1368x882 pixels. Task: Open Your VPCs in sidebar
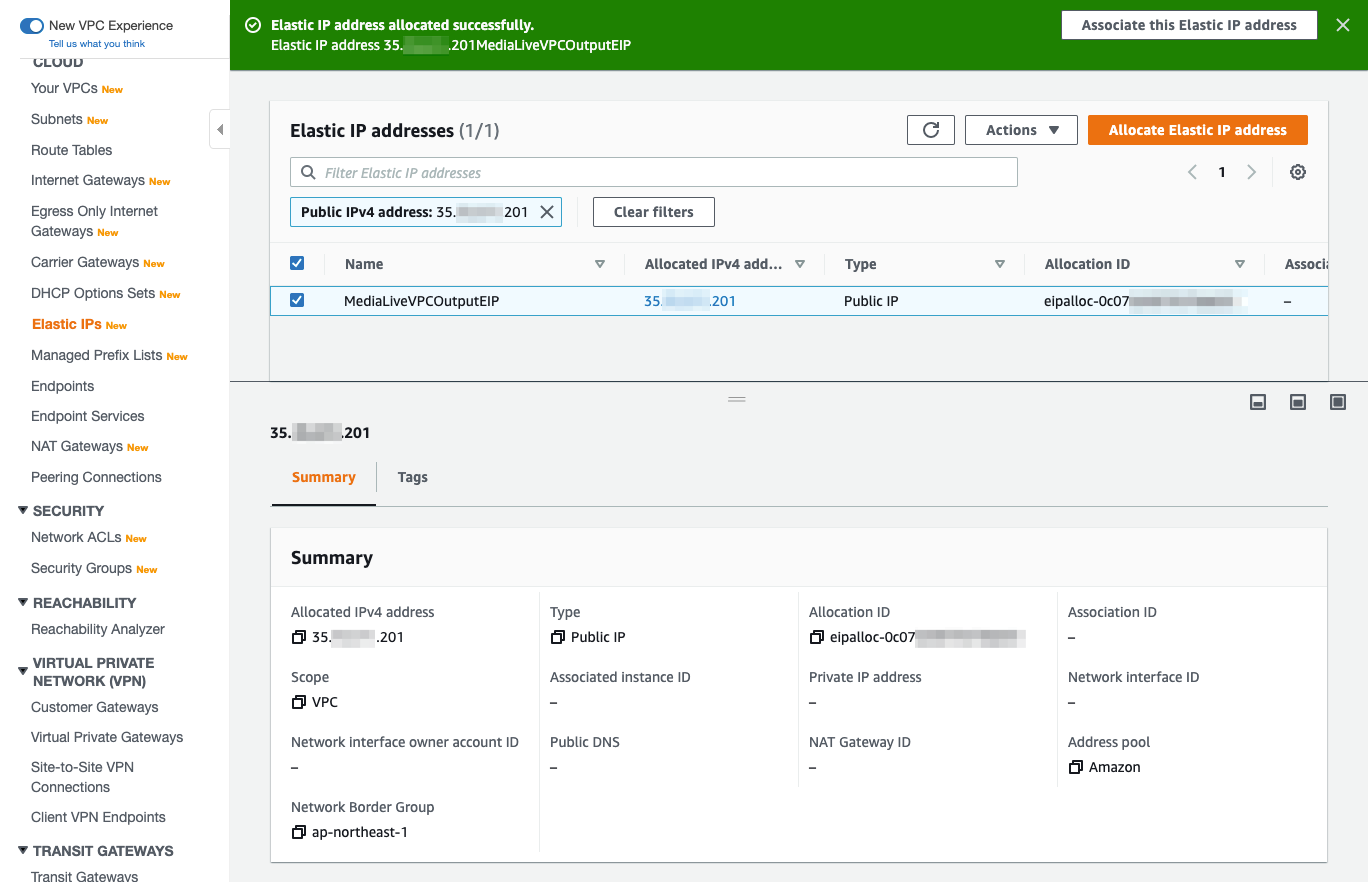click(x=64, y=88)
